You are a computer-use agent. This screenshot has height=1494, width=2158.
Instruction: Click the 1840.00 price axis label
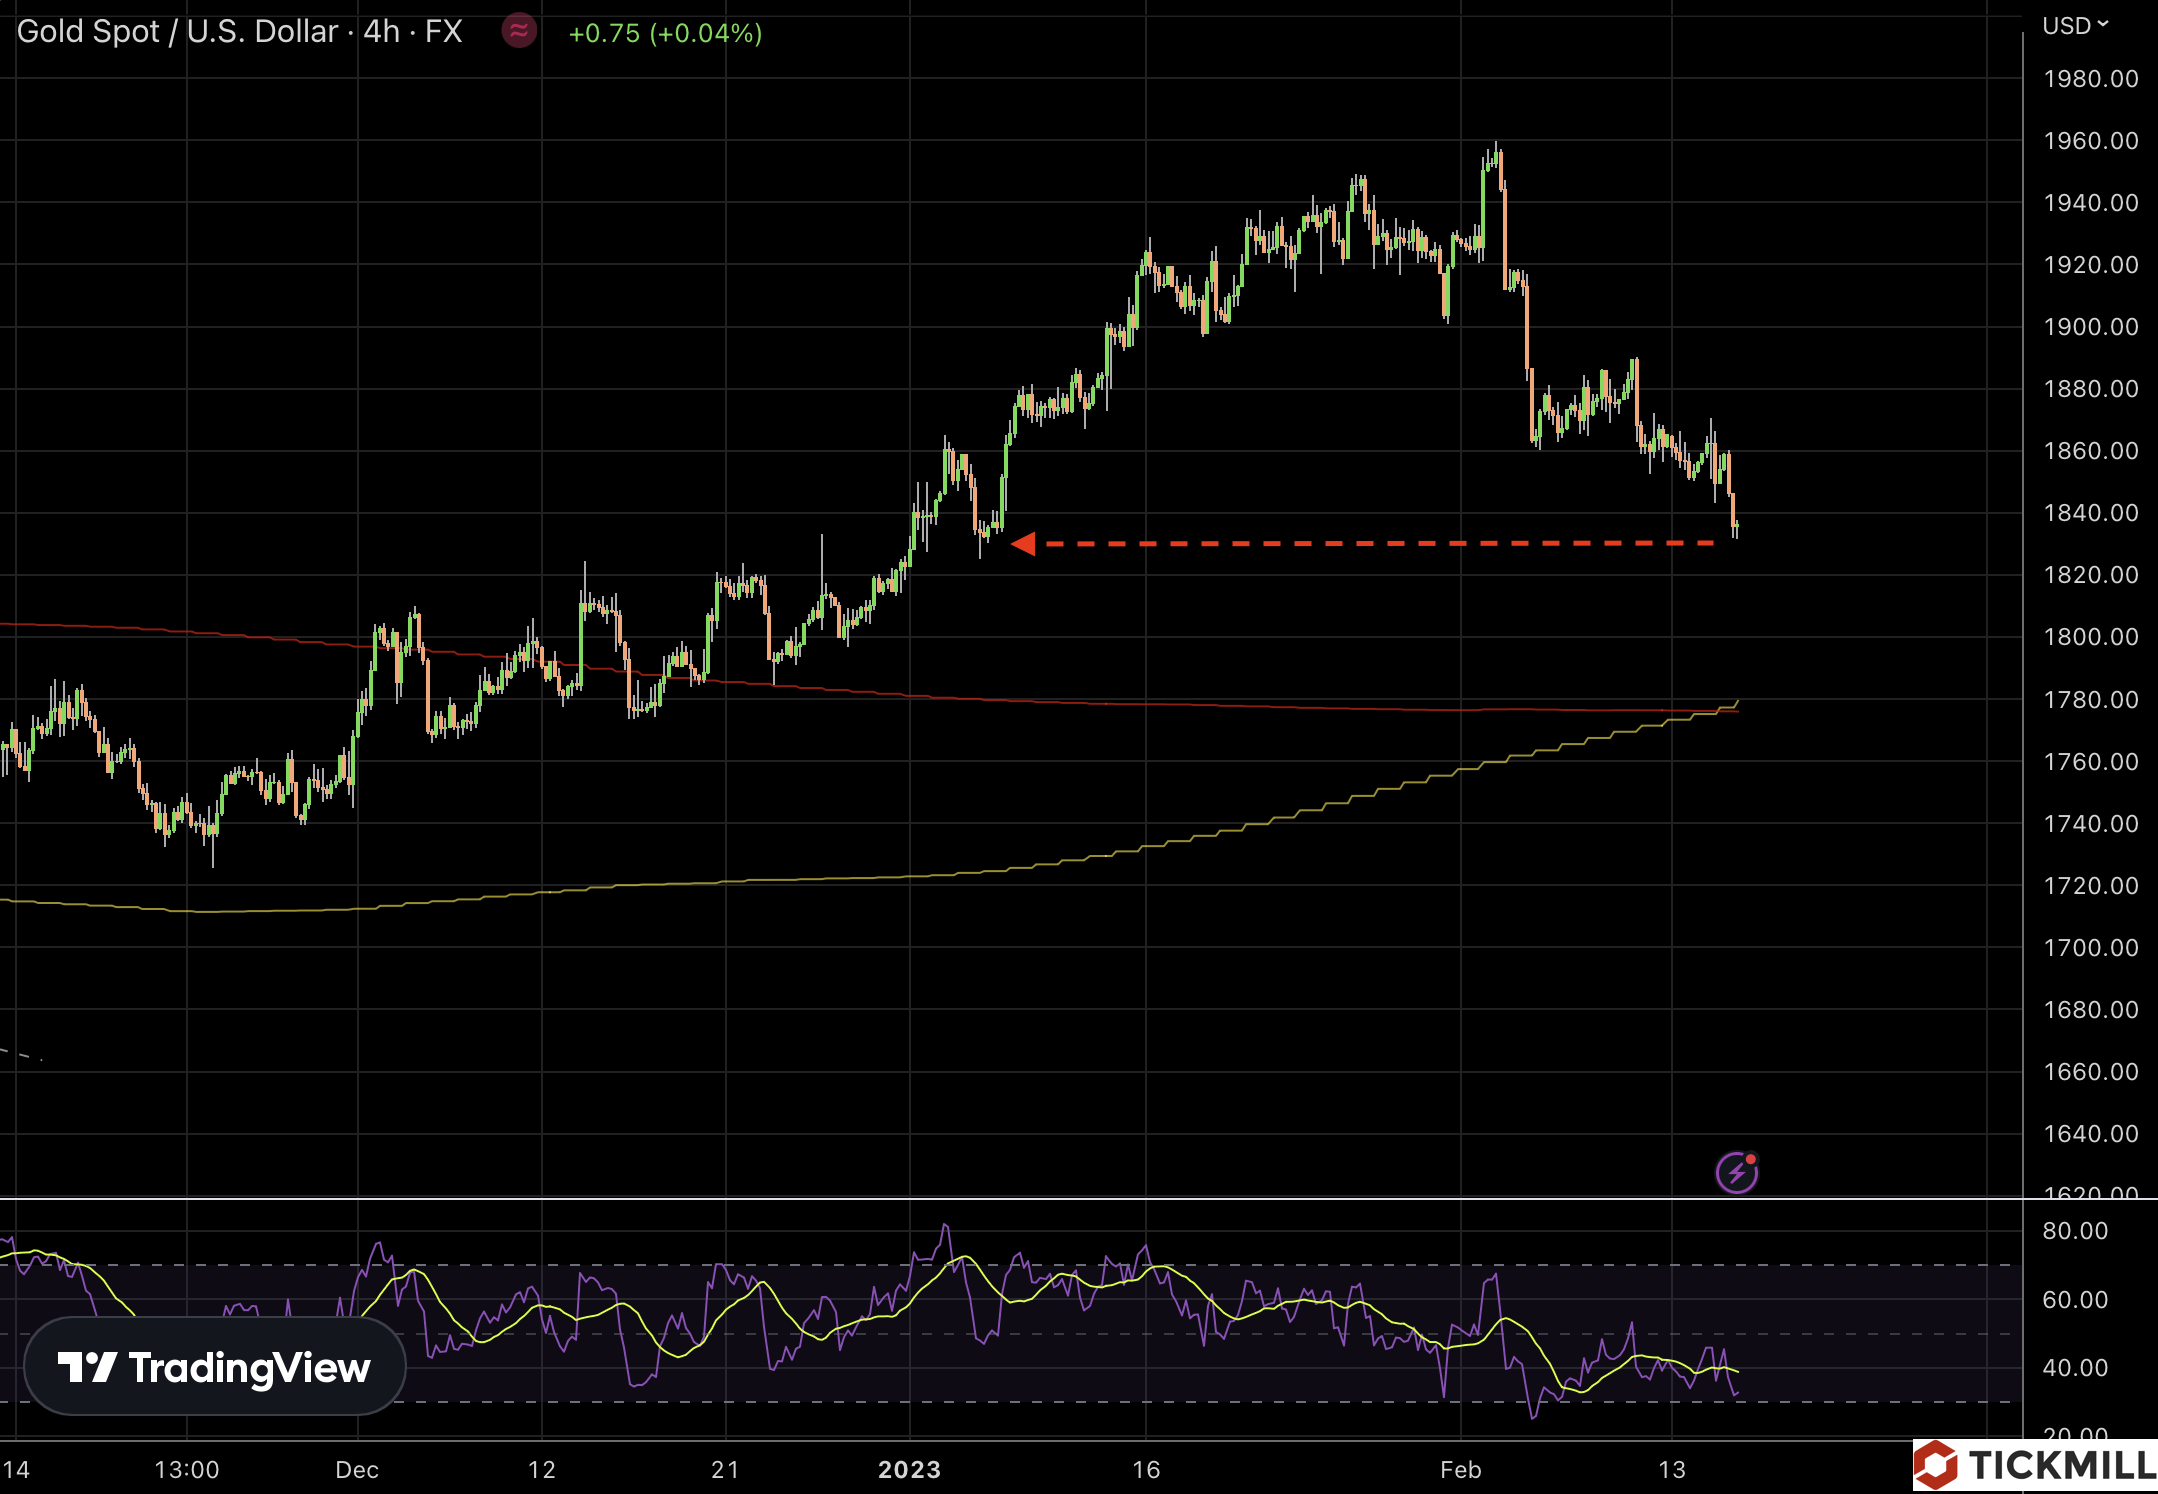click(x=2090, y=513)
